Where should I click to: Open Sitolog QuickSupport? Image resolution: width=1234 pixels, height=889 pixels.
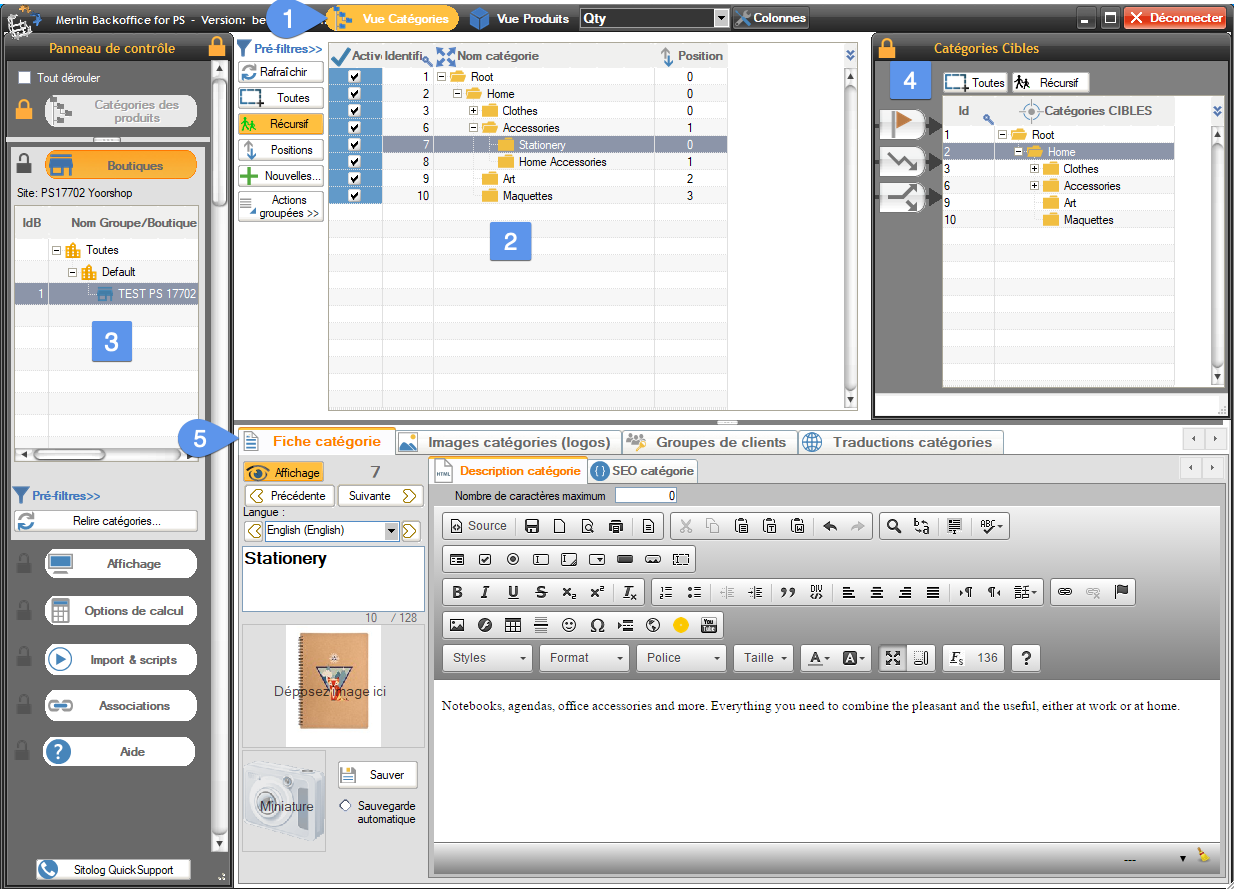113,870
